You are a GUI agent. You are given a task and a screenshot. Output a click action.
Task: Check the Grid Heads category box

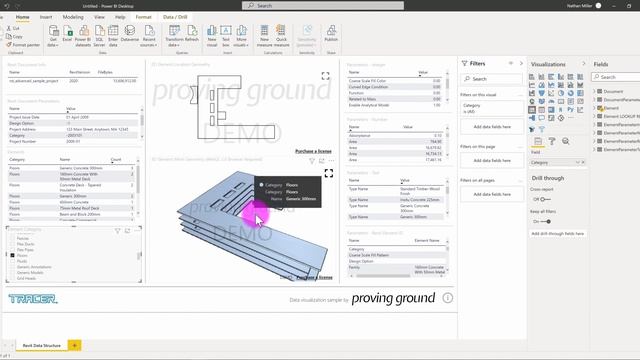tap(12, 278)
